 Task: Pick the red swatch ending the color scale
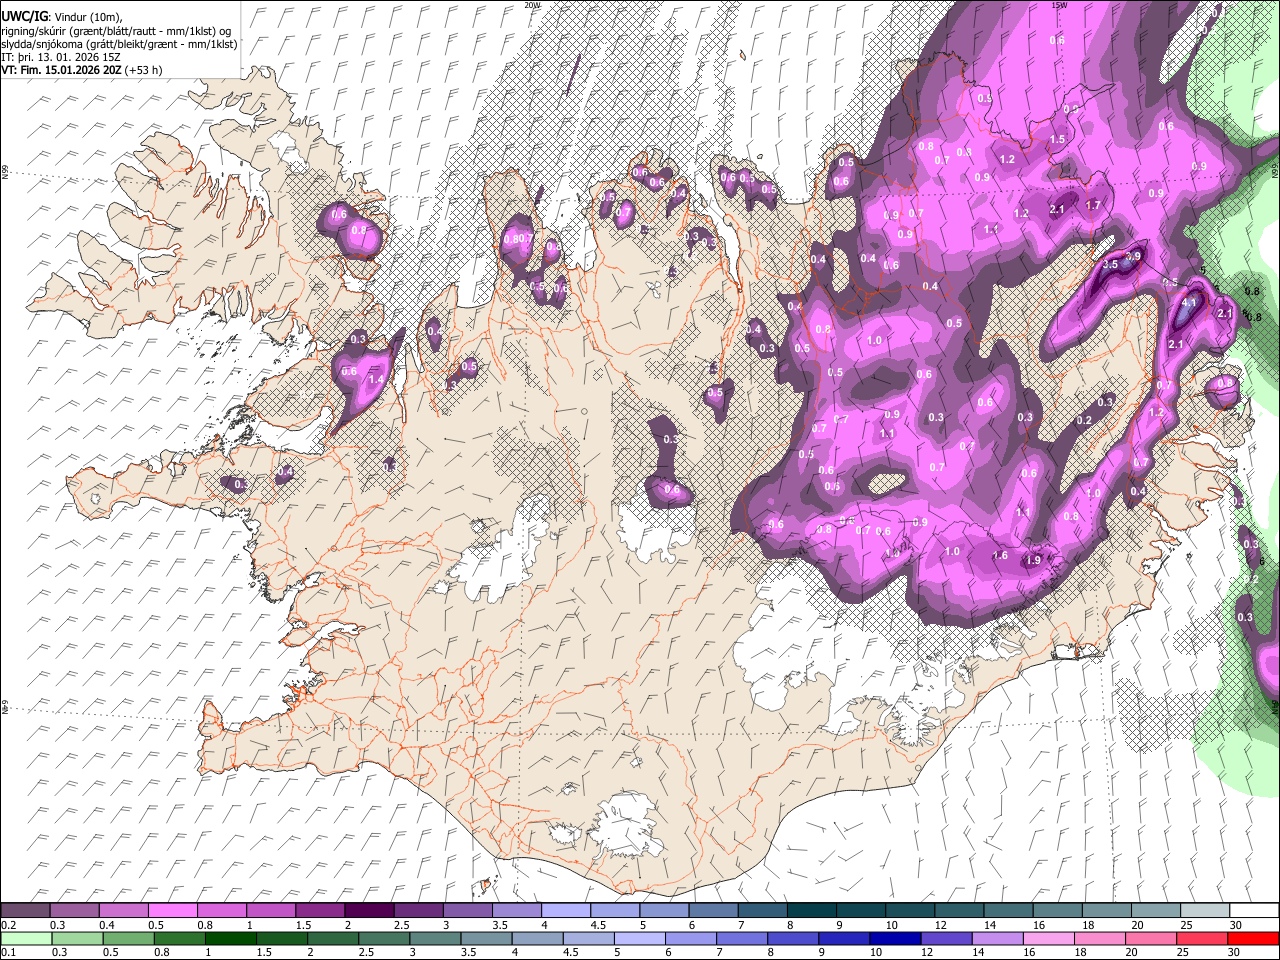pyautogui.click(x=1252, y=939)
